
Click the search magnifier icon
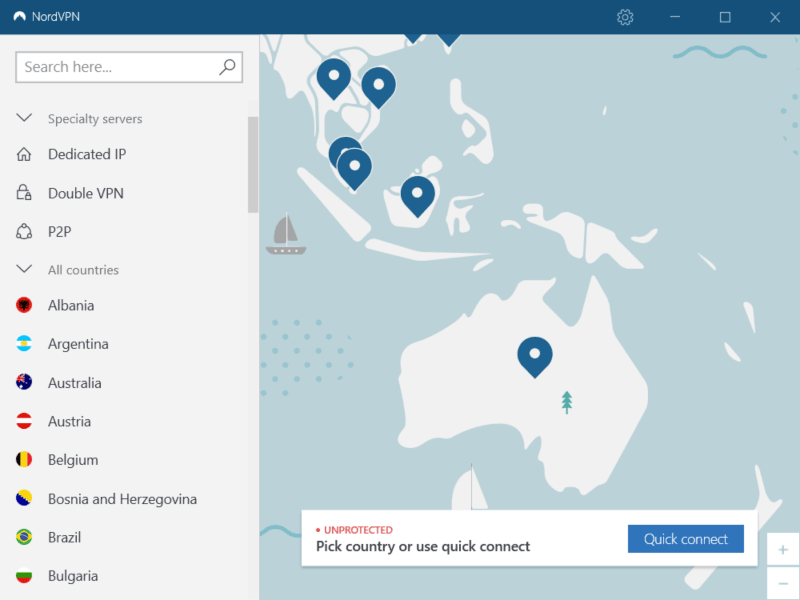[227, 67]
